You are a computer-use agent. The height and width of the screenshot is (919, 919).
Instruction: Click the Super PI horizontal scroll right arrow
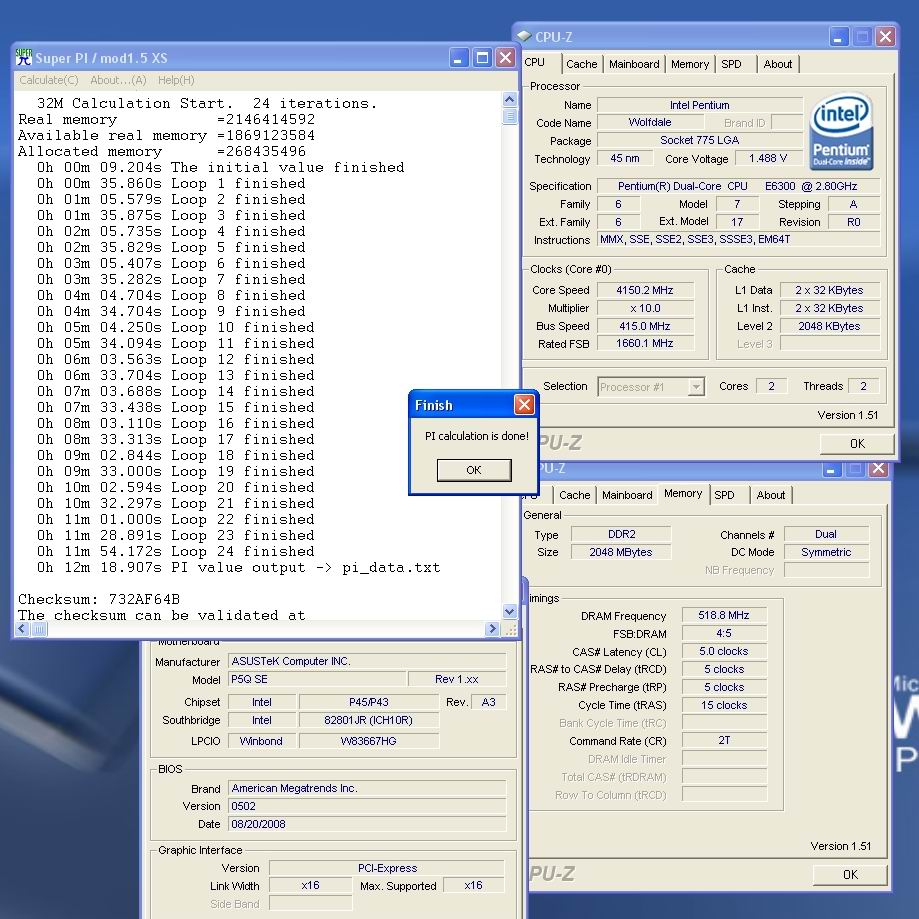(492, 629)
